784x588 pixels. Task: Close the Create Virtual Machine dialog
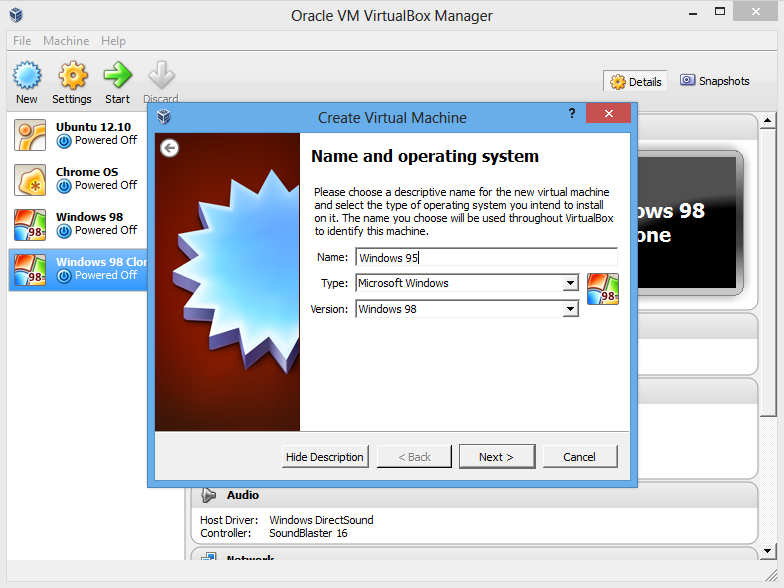(x=608, y=113)
